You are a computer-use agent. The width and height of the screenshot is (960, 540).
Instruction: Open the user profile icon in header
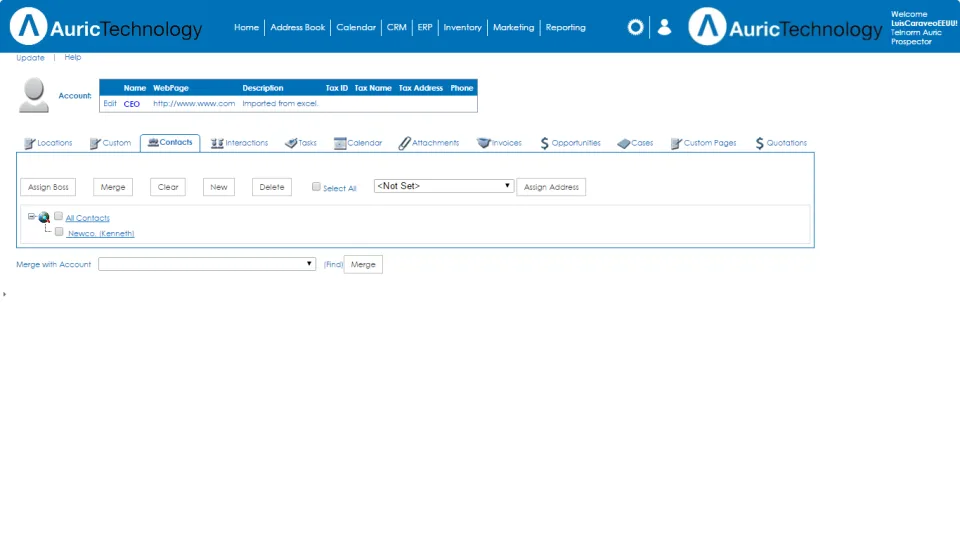(x=664, y=27)
